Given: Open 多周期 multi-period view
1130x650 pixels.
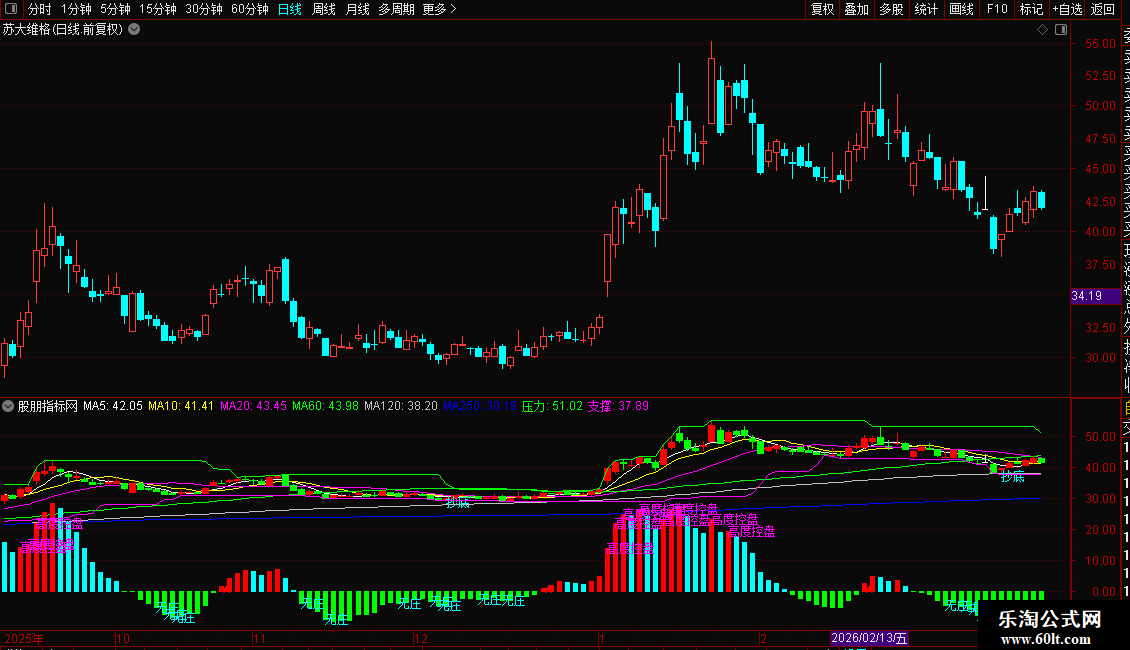Looking at the screenshot, I should pos(396,9).
